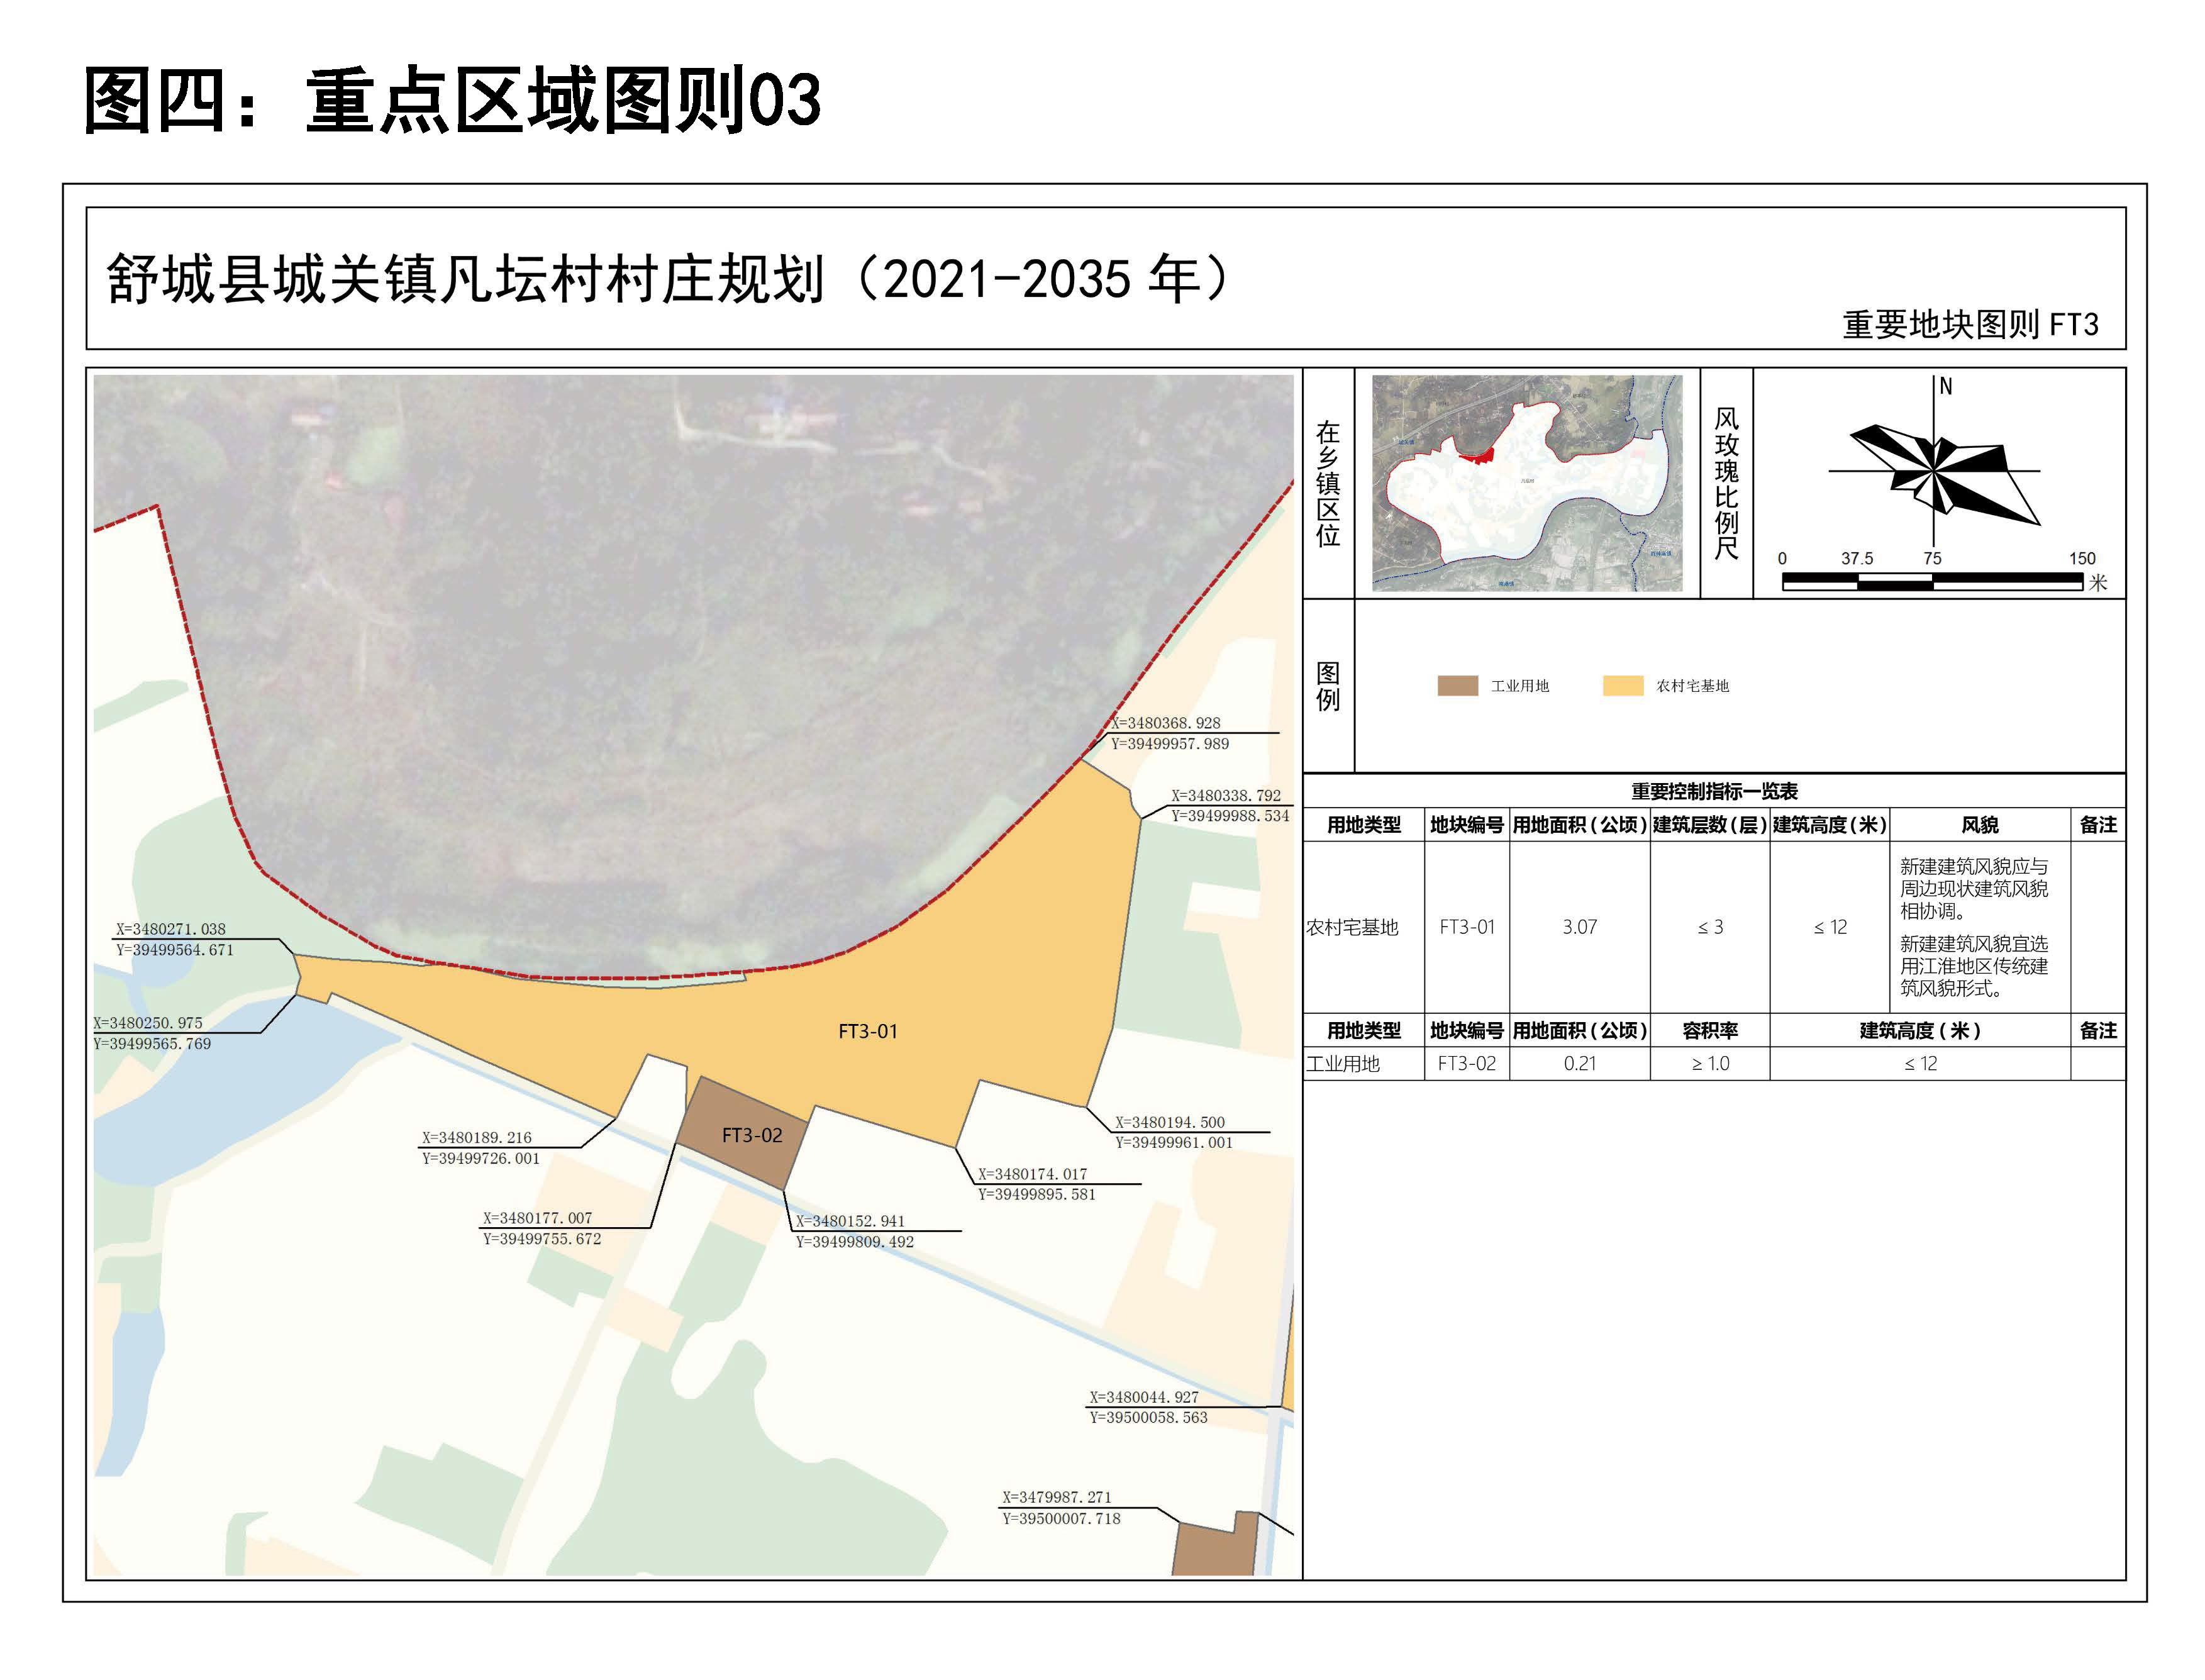Click the FT3-02 brown parcel on map
This screenshot has height=1680, width=2205.
coord(745,1133)
